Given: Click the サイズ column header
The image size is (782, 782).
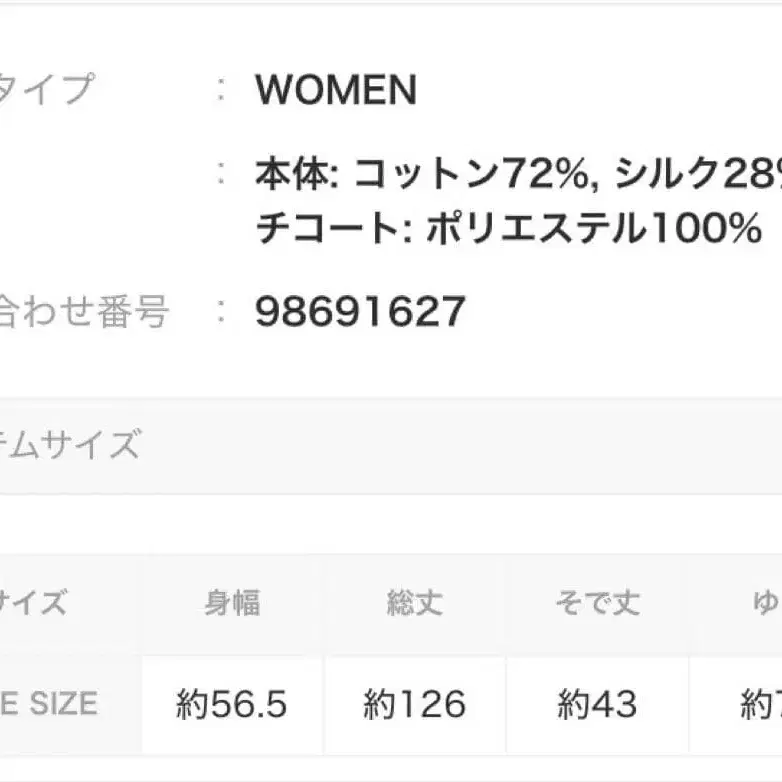Looking at the screenshot, I should (x=34, y=603).
